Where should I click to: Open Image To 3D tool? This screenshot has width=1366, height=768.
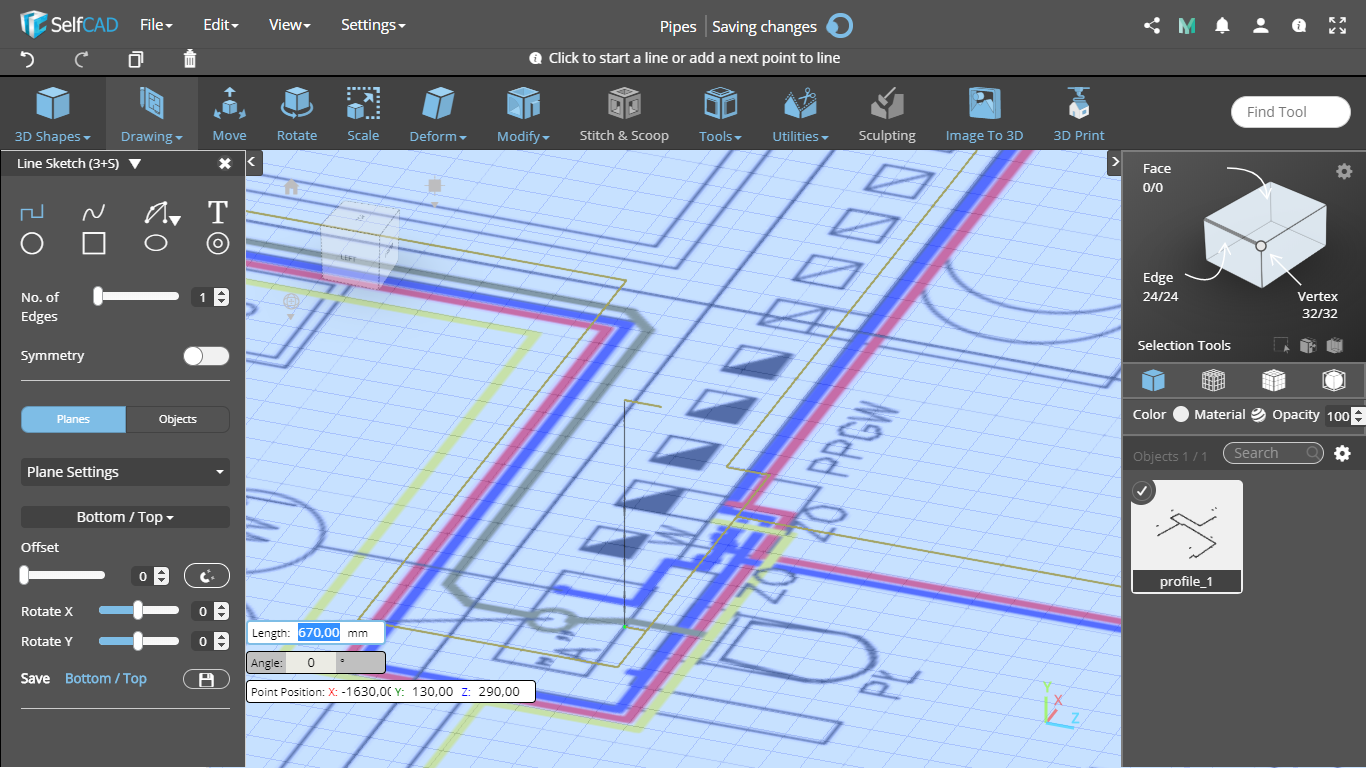click(984, 114)
